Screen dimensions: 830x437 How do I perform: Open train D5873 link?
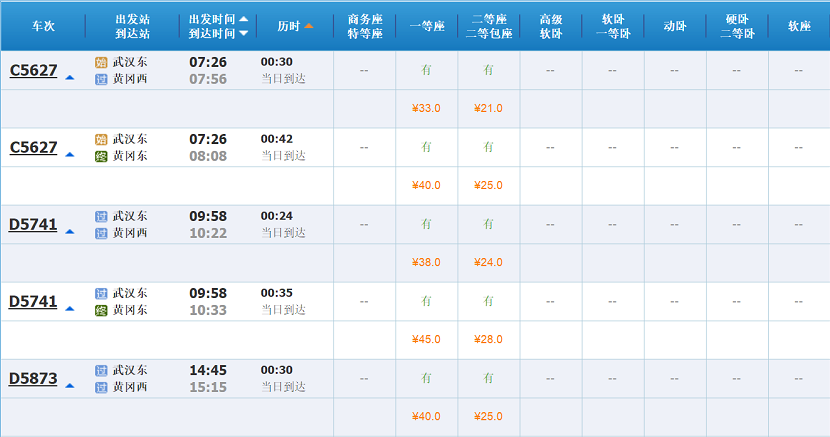point(33,379)
